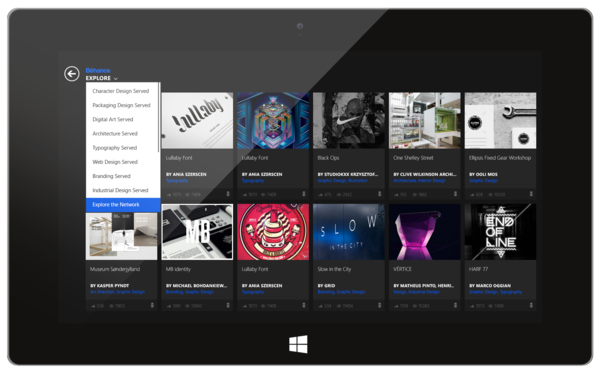This screenshot has height=373, width=600.
Task: Open the One Shelley Street interior thumbnail
Action: click(424, 121)
